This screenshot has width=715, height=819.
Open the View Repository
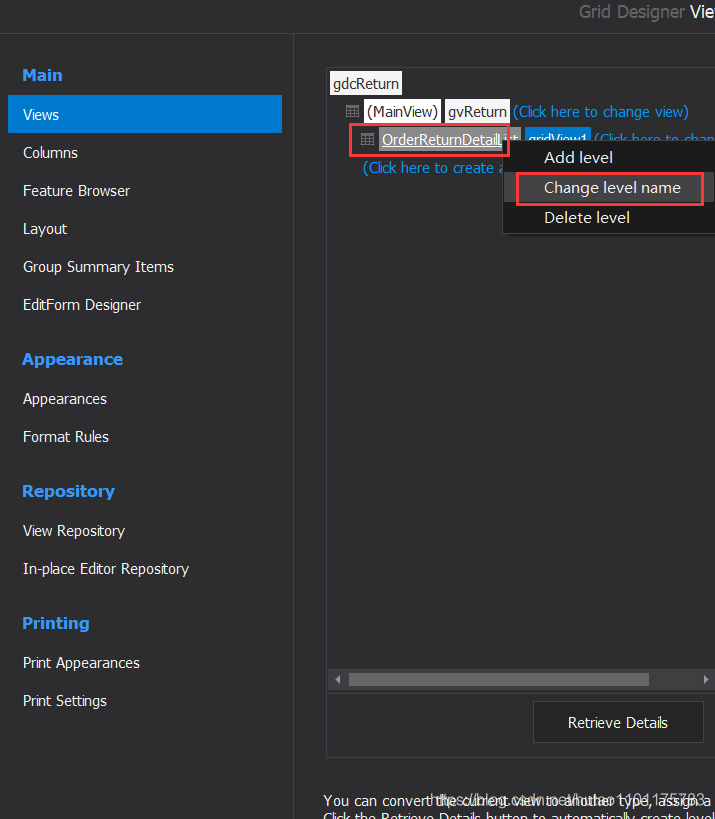(73, 530)
